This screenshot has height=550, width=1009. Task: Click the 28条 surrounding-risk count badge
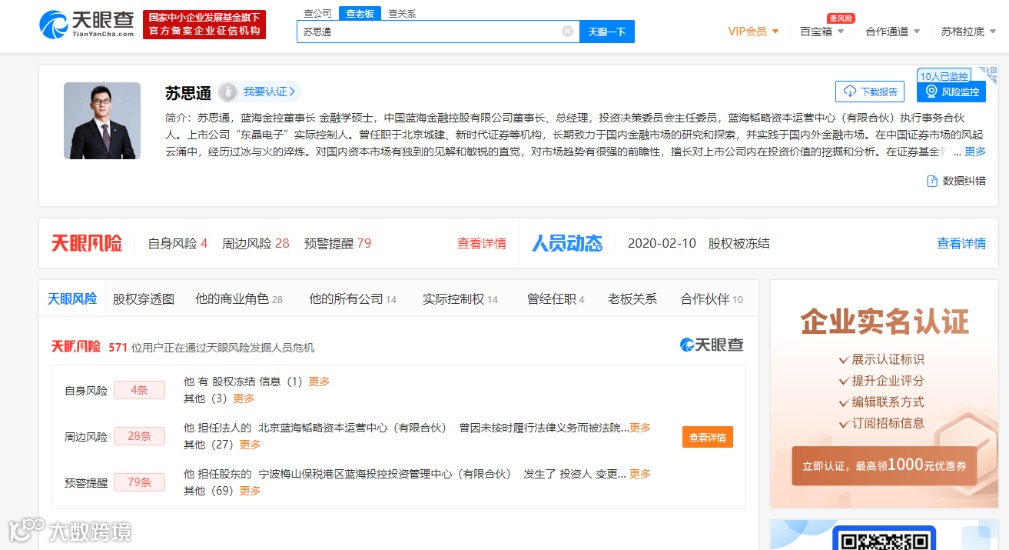coord(139,436)
